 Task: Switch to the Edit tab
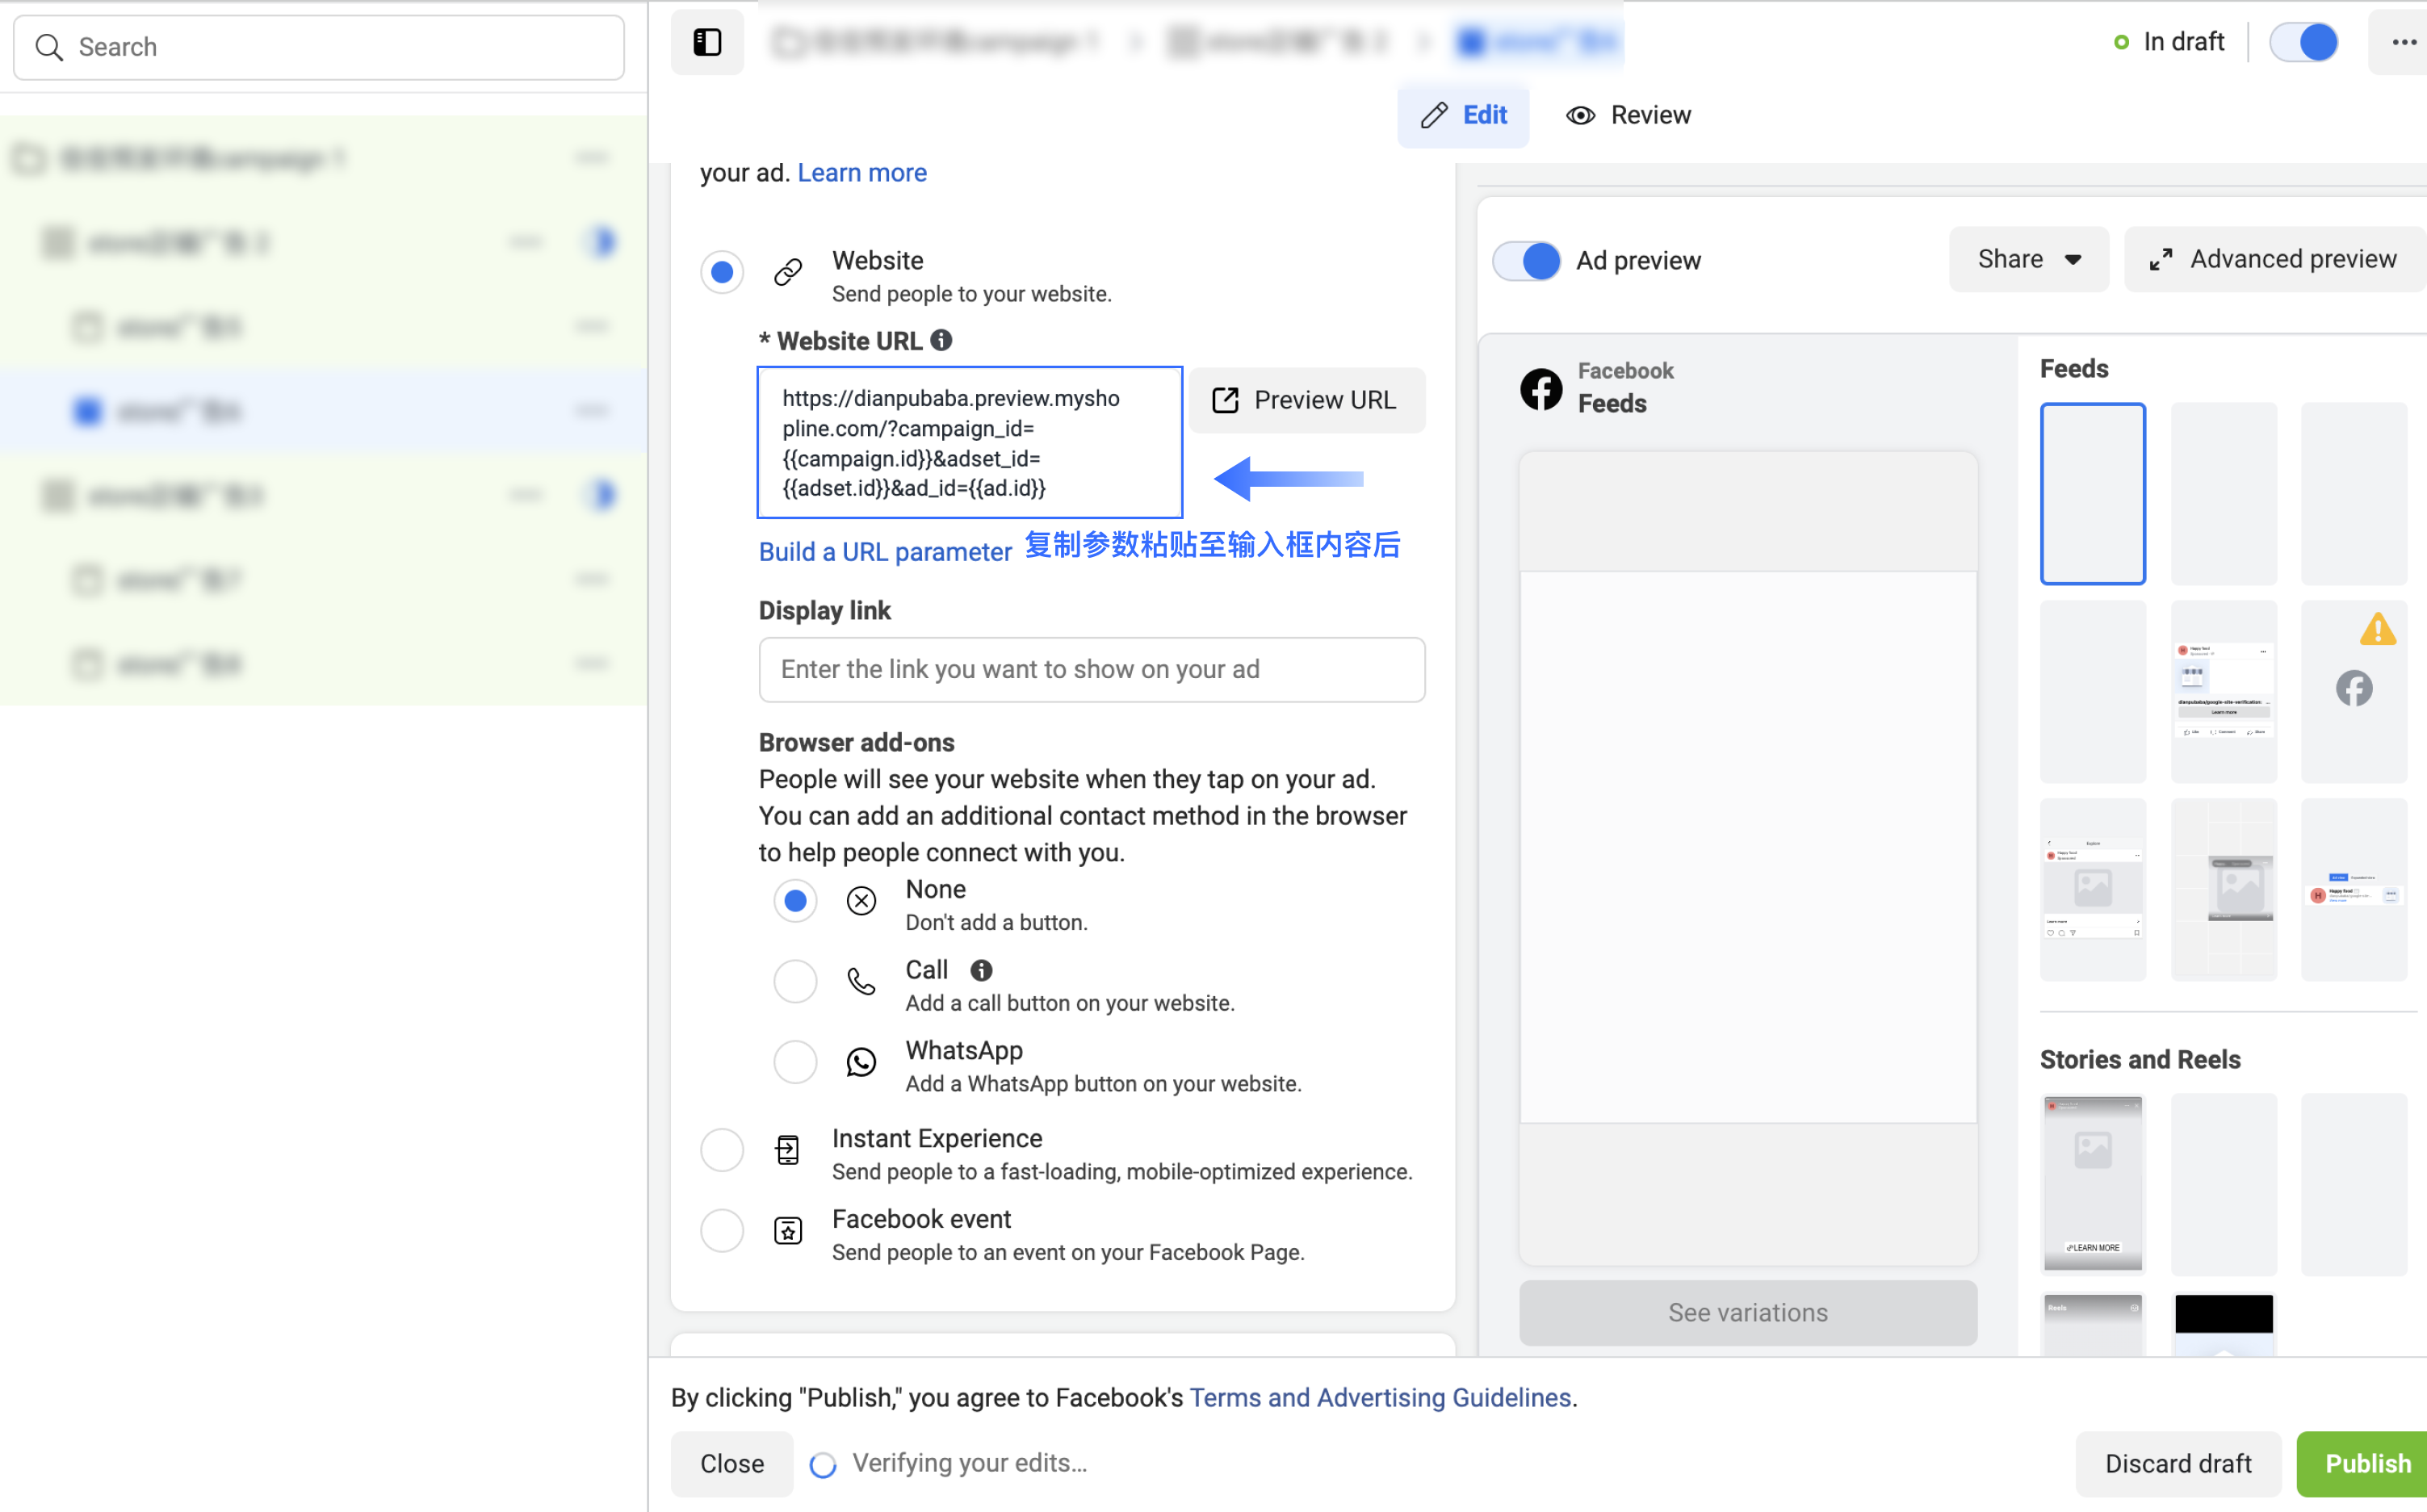(x=1464, y=116)
